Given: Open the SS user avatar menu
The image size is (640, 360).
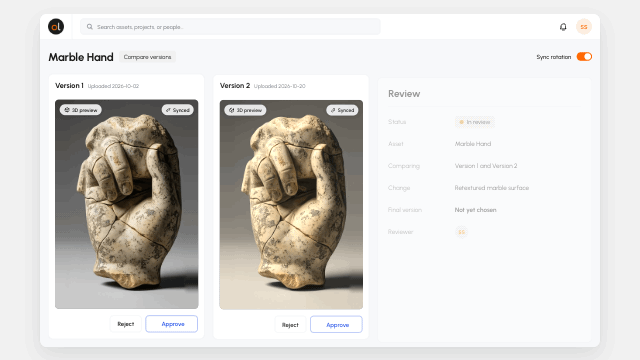Looking at the screenshot, I should point(584,27).
